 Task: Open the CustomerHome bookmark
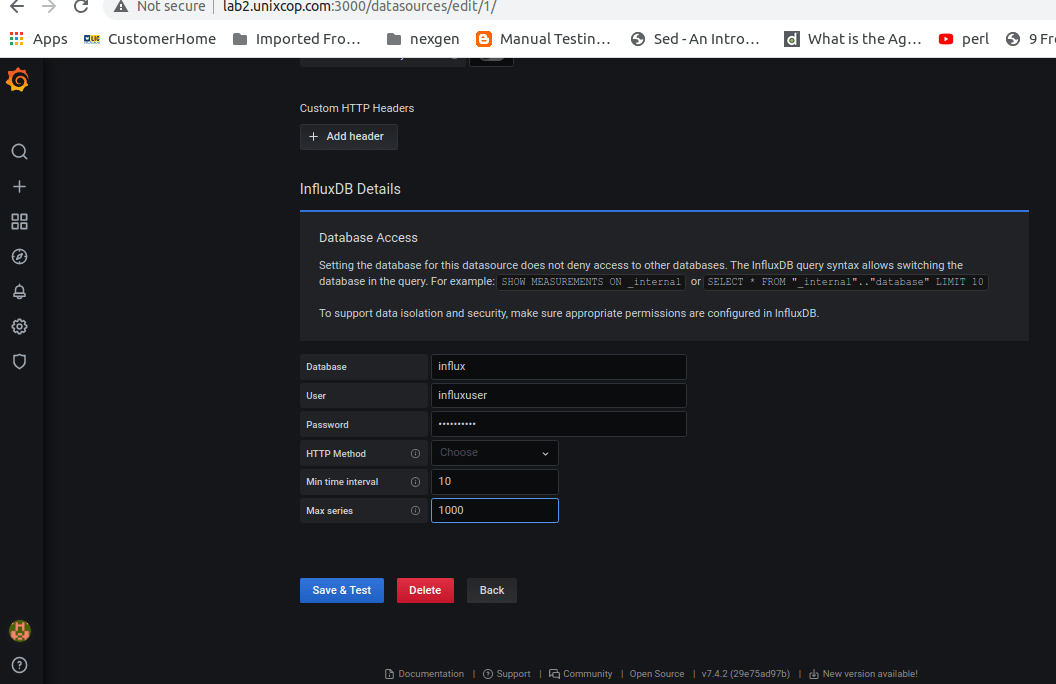click(150, 39)
